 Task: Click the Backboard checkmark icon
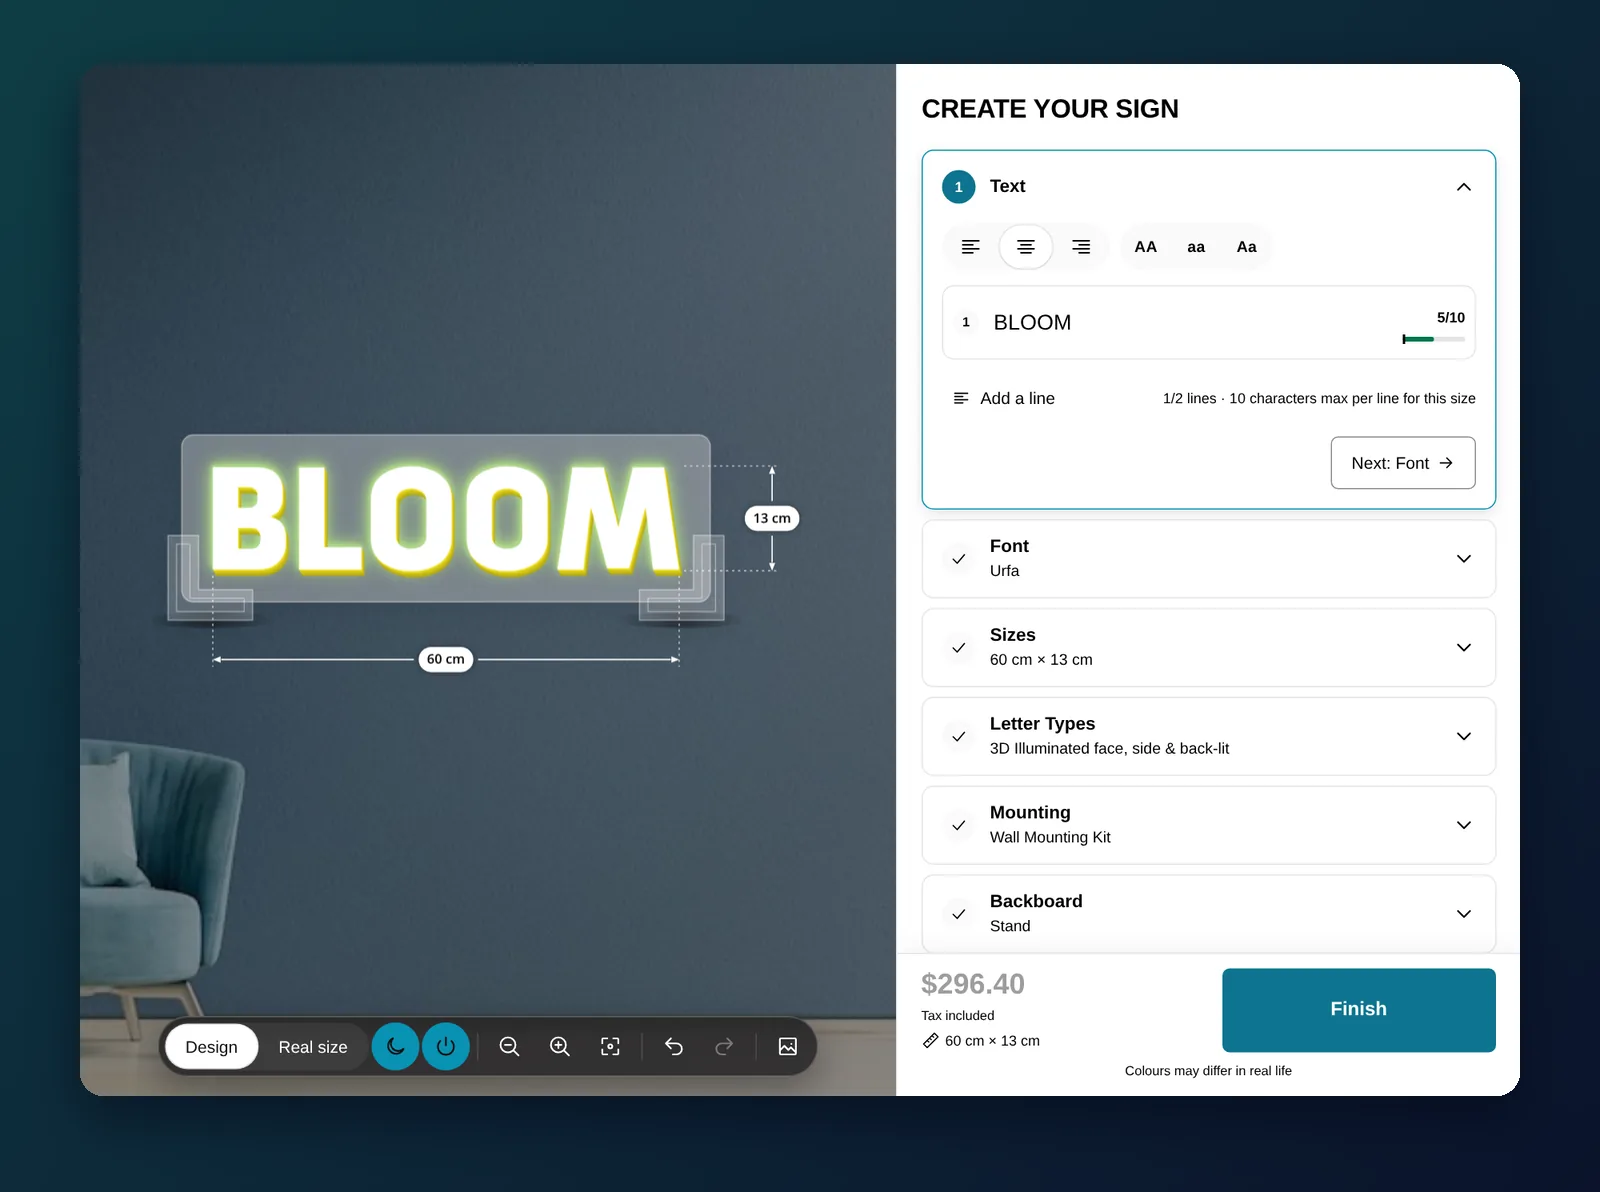(959, 914)
